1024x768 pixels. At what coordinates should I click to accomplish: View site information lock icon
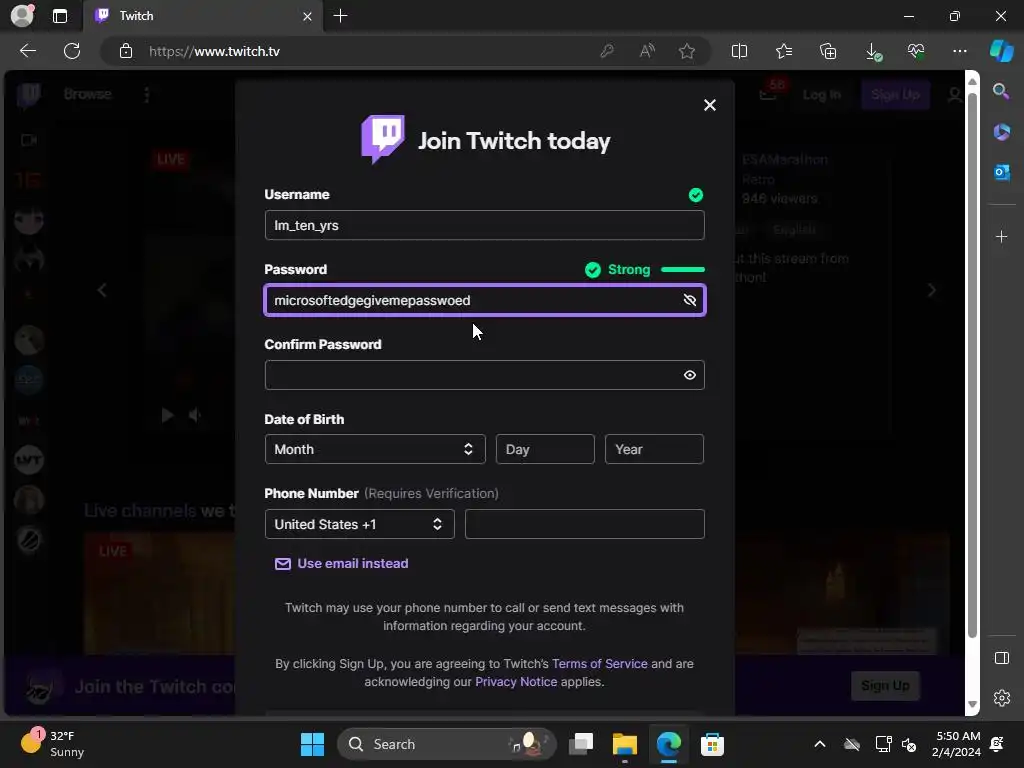pyautogui.click(x=125, y=51)
